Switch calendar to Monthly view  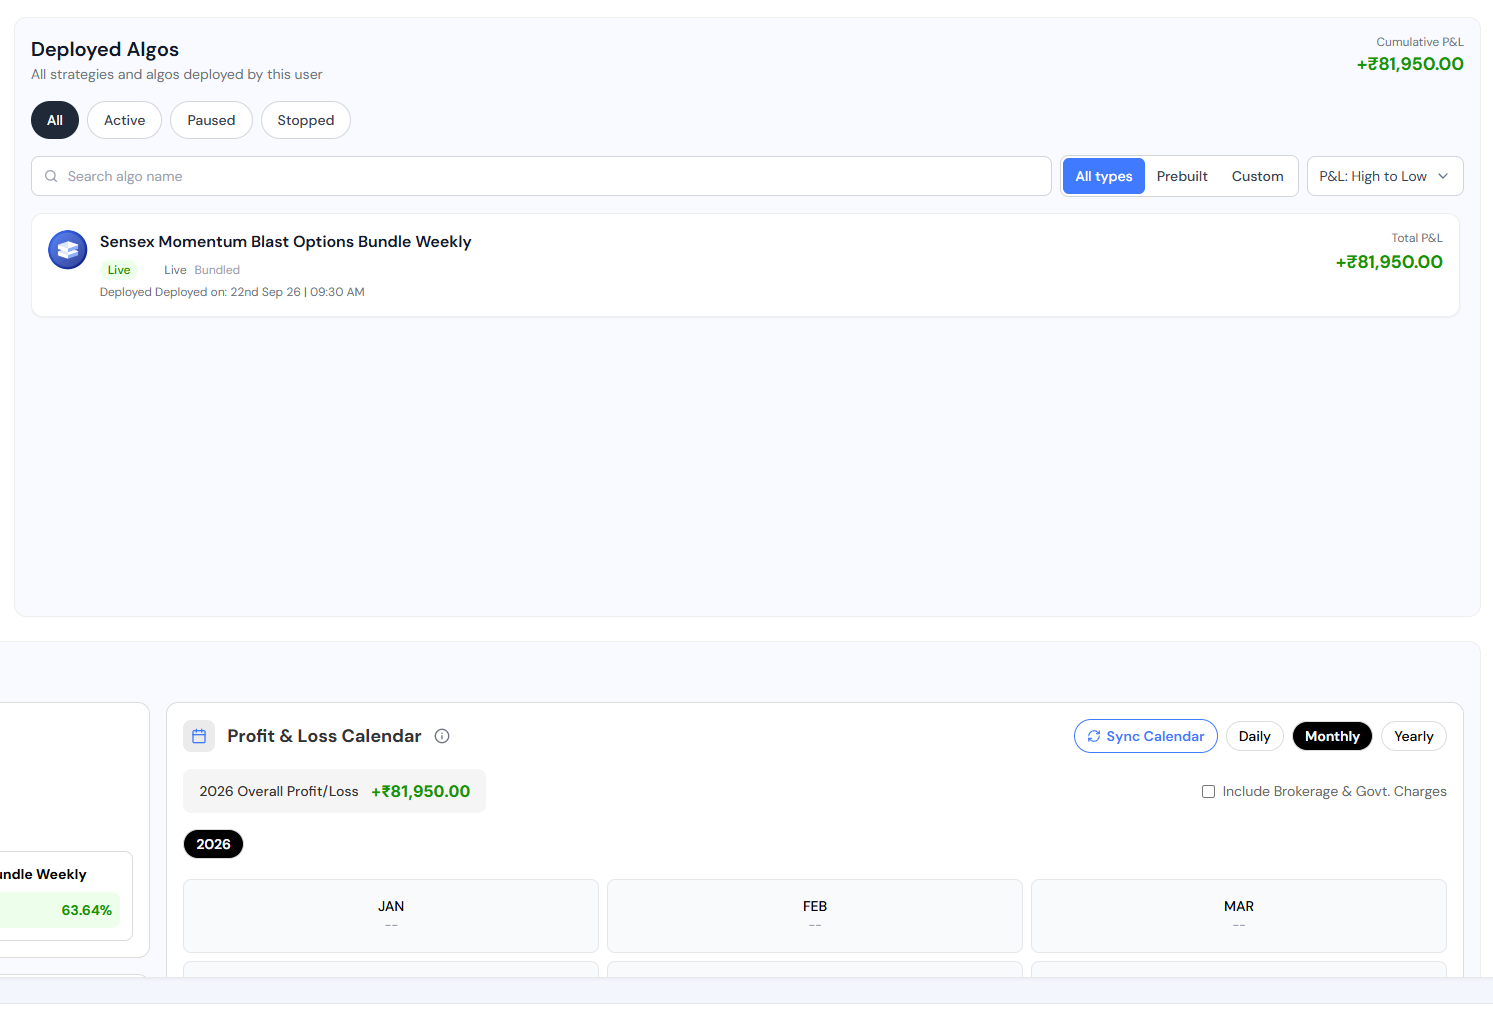(1332, 736)
